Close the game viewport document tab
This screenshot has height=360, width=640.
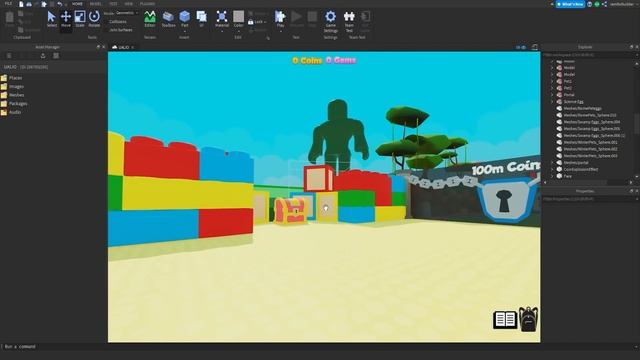coord(133,47)
